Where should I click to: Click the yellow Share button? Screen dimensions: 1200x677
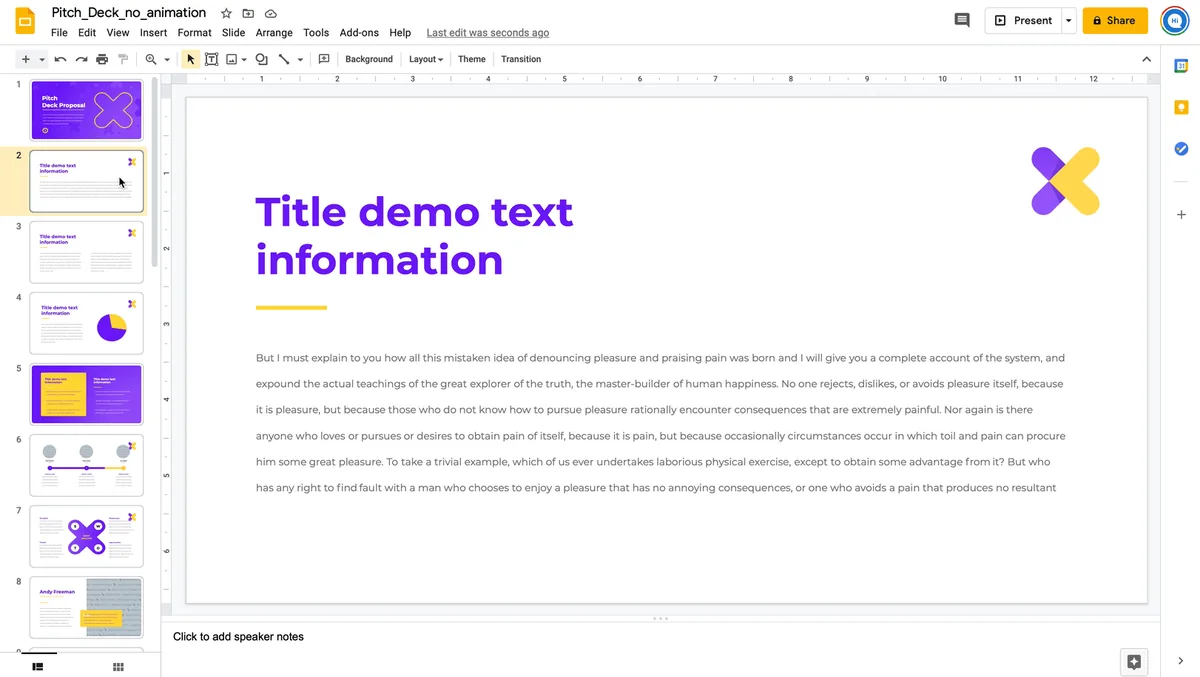click(x=1115, y=20)
